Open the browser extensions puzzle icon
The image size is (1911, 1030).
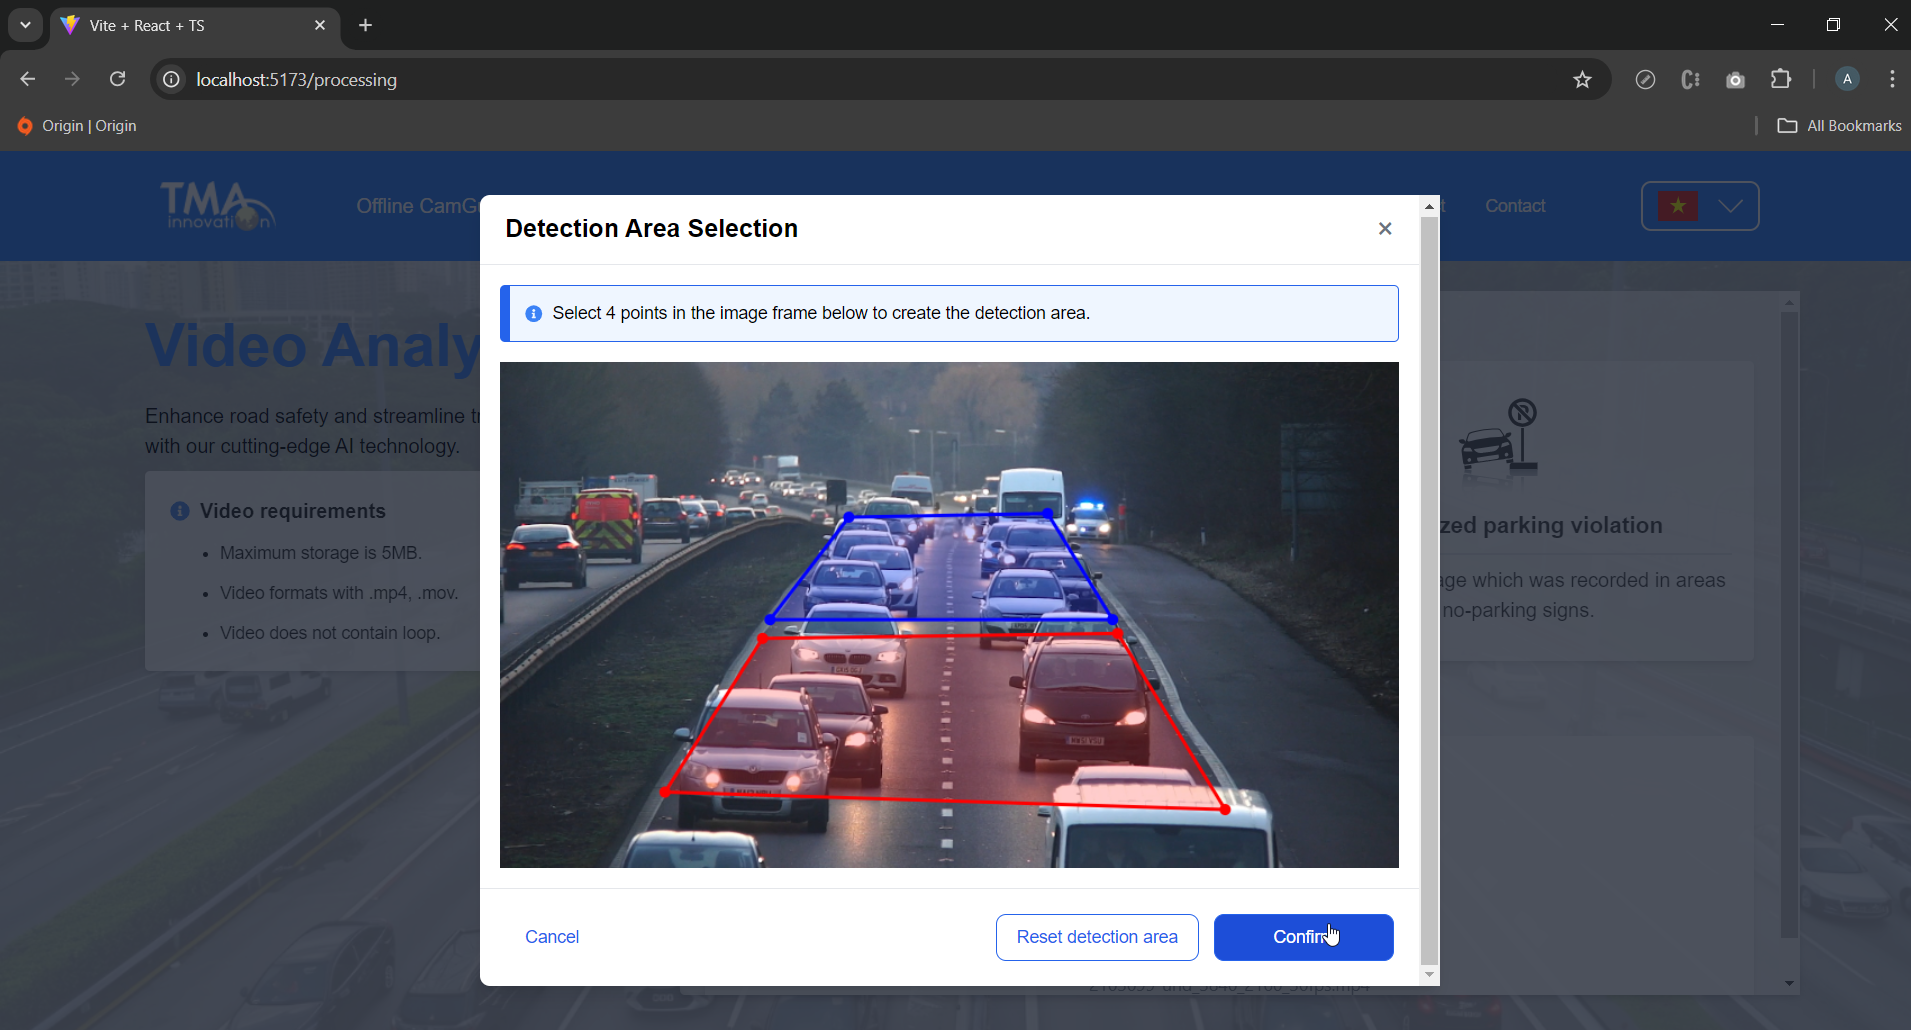pyautogui.click(x=1781, y=79)
